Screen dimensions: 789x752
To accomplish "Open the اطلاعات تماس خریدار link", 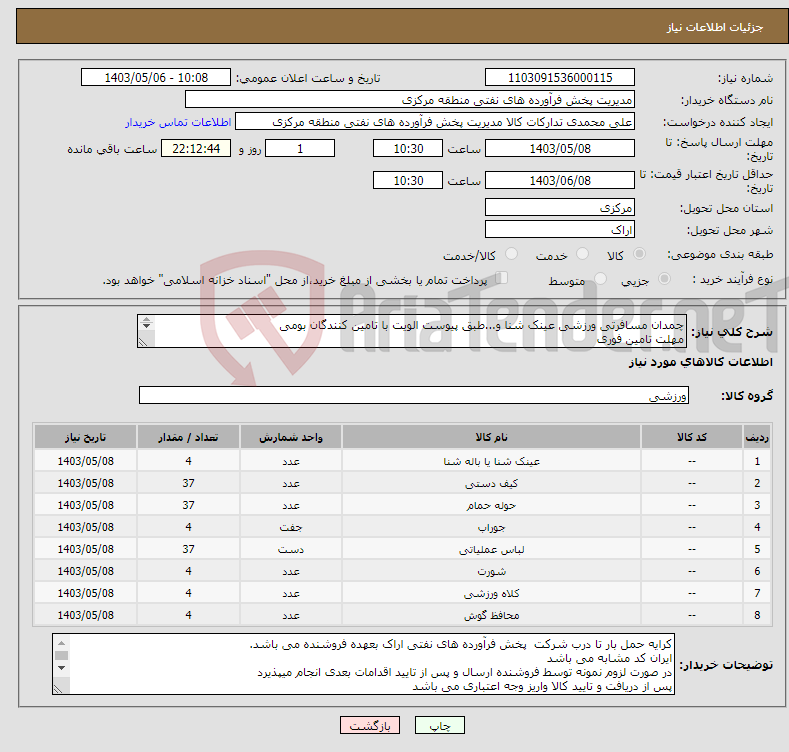I will (178, 122).
